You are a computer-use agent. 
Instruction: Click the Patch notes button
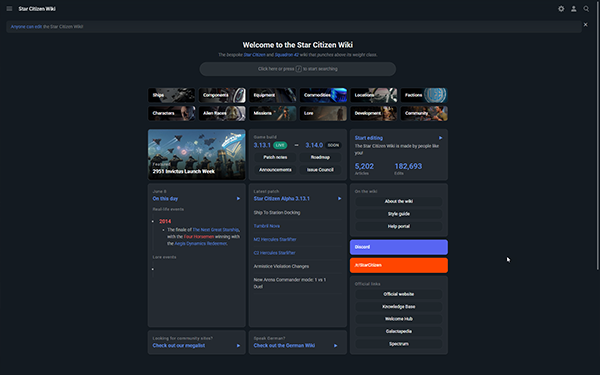[x=275, y=157]
